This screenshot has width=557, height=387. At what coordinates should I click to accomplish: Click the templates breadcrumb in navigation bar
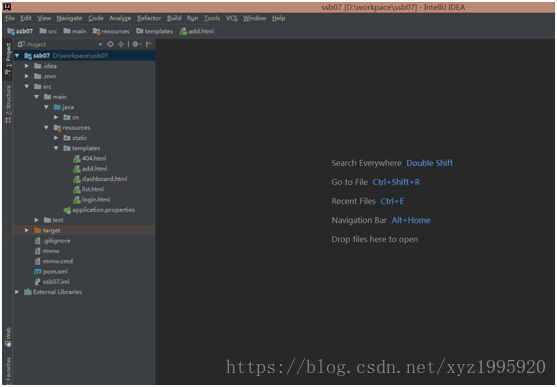tap(155, 31)
